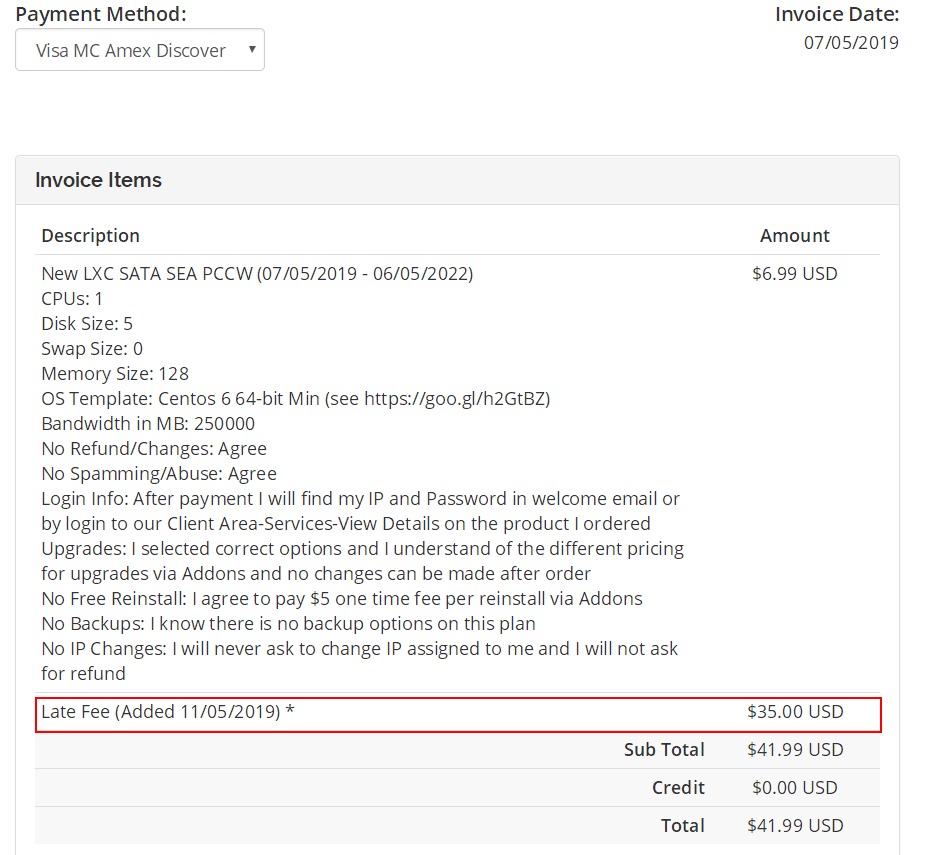Select the invoice date 07/05/2019
This screenshot has width=947, height=855.
[850, 43]
